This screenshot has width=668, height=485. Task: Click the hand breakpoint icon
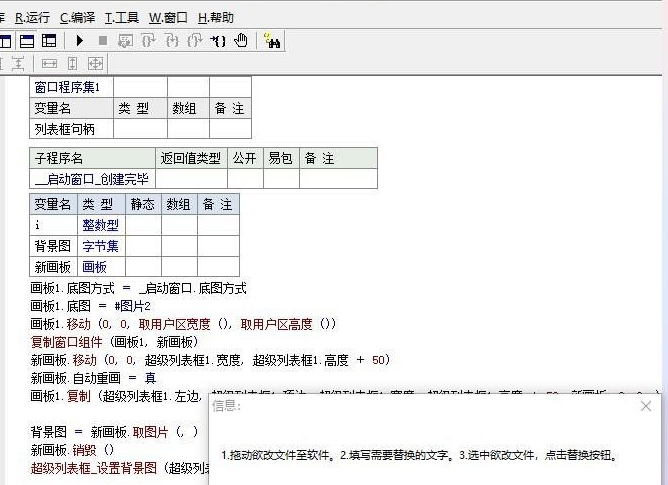click(x=241, y=40)
